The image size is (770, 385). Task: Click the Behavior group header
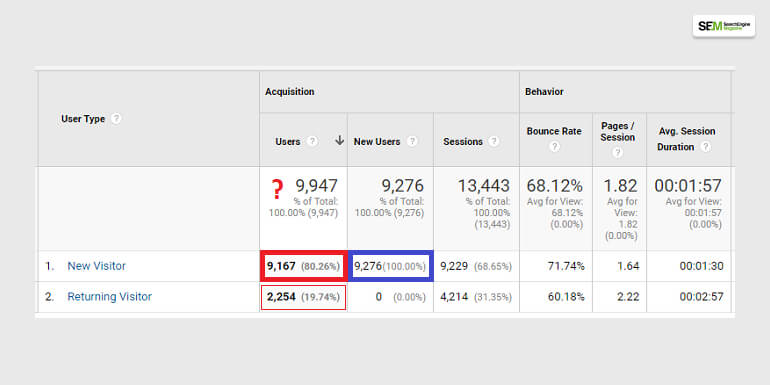click(x=544, y=92)
